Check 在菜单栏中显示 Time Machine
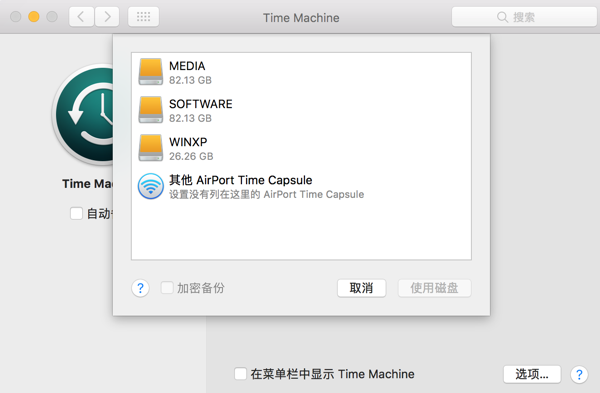 (240, 374)
